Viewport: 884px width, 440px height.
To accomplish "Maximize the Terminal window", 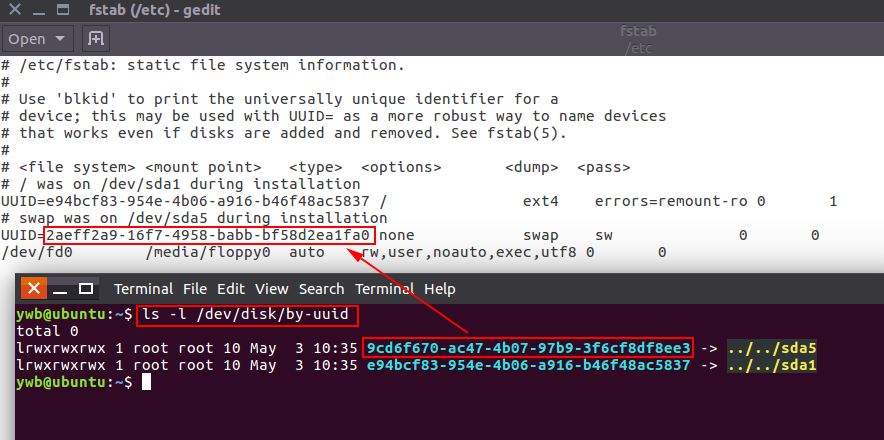I will pos(86,289).
